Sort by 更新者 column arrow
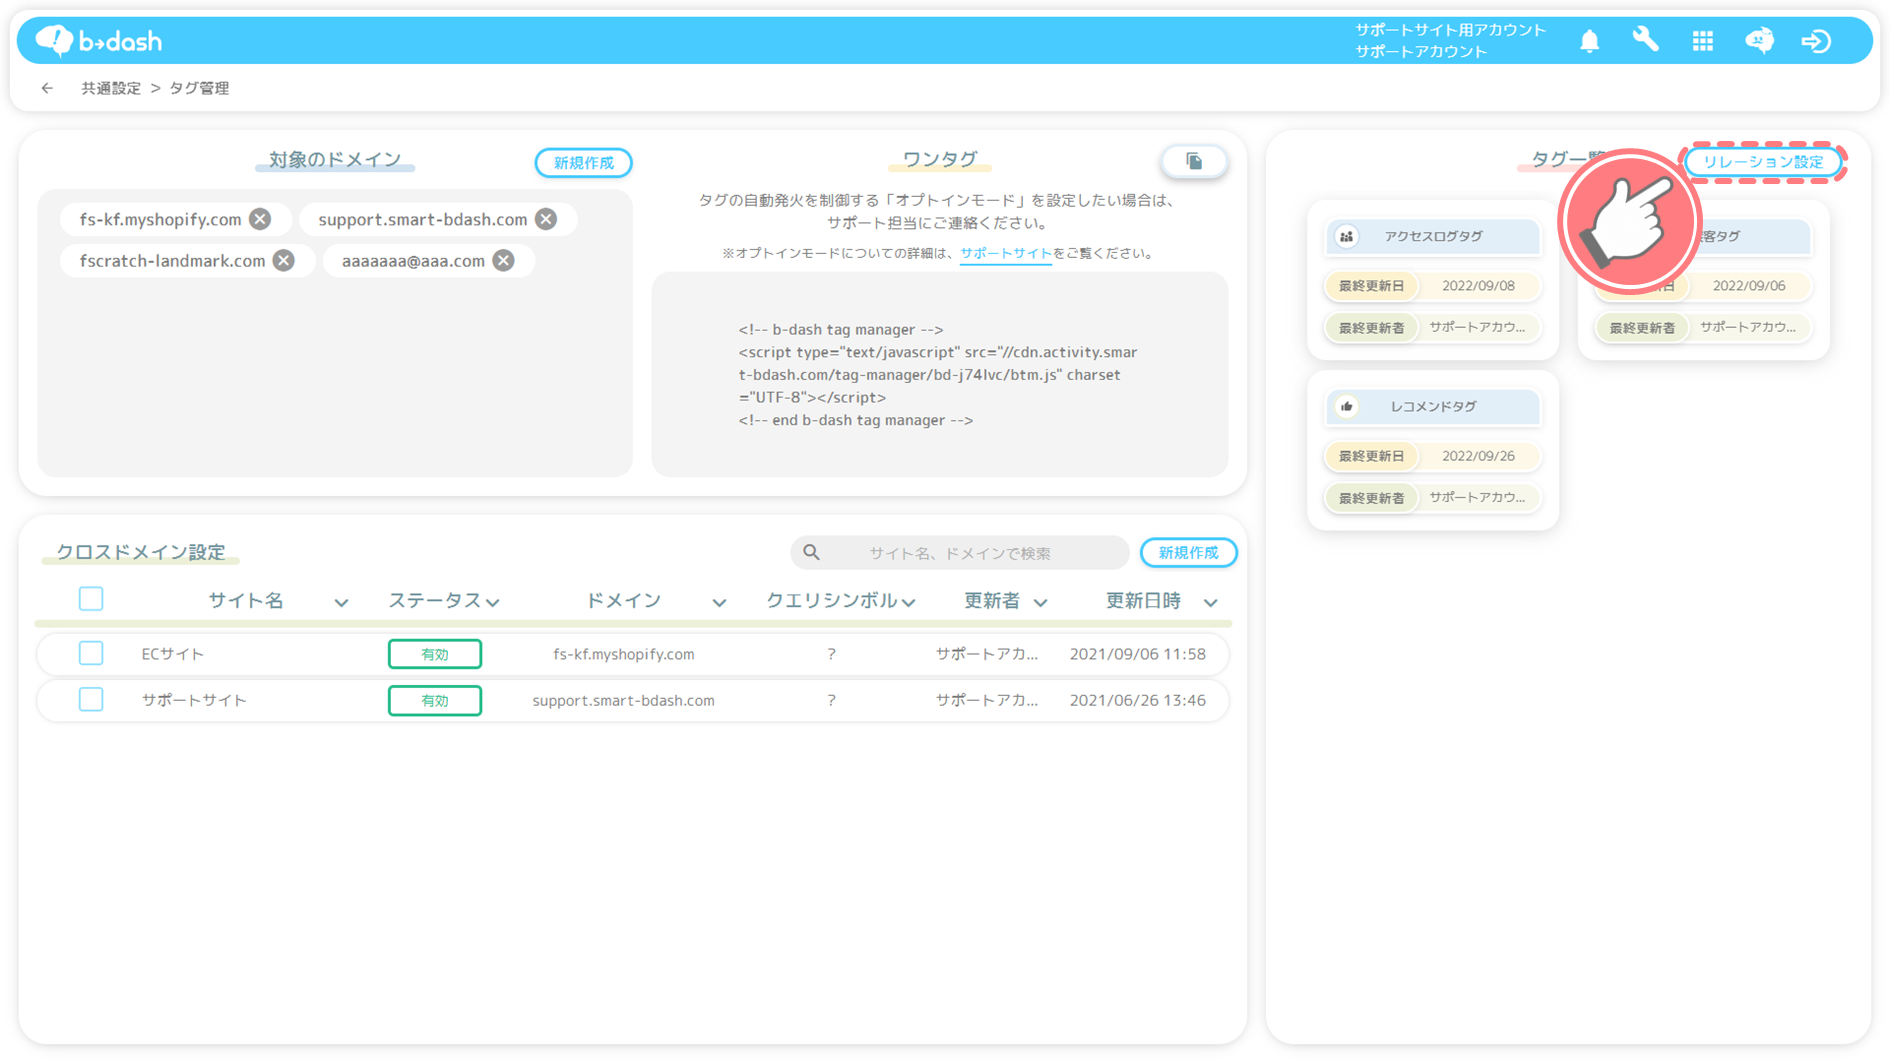The height and width of the screenshot is (1063, 1890). click(x=1040, y=602)
